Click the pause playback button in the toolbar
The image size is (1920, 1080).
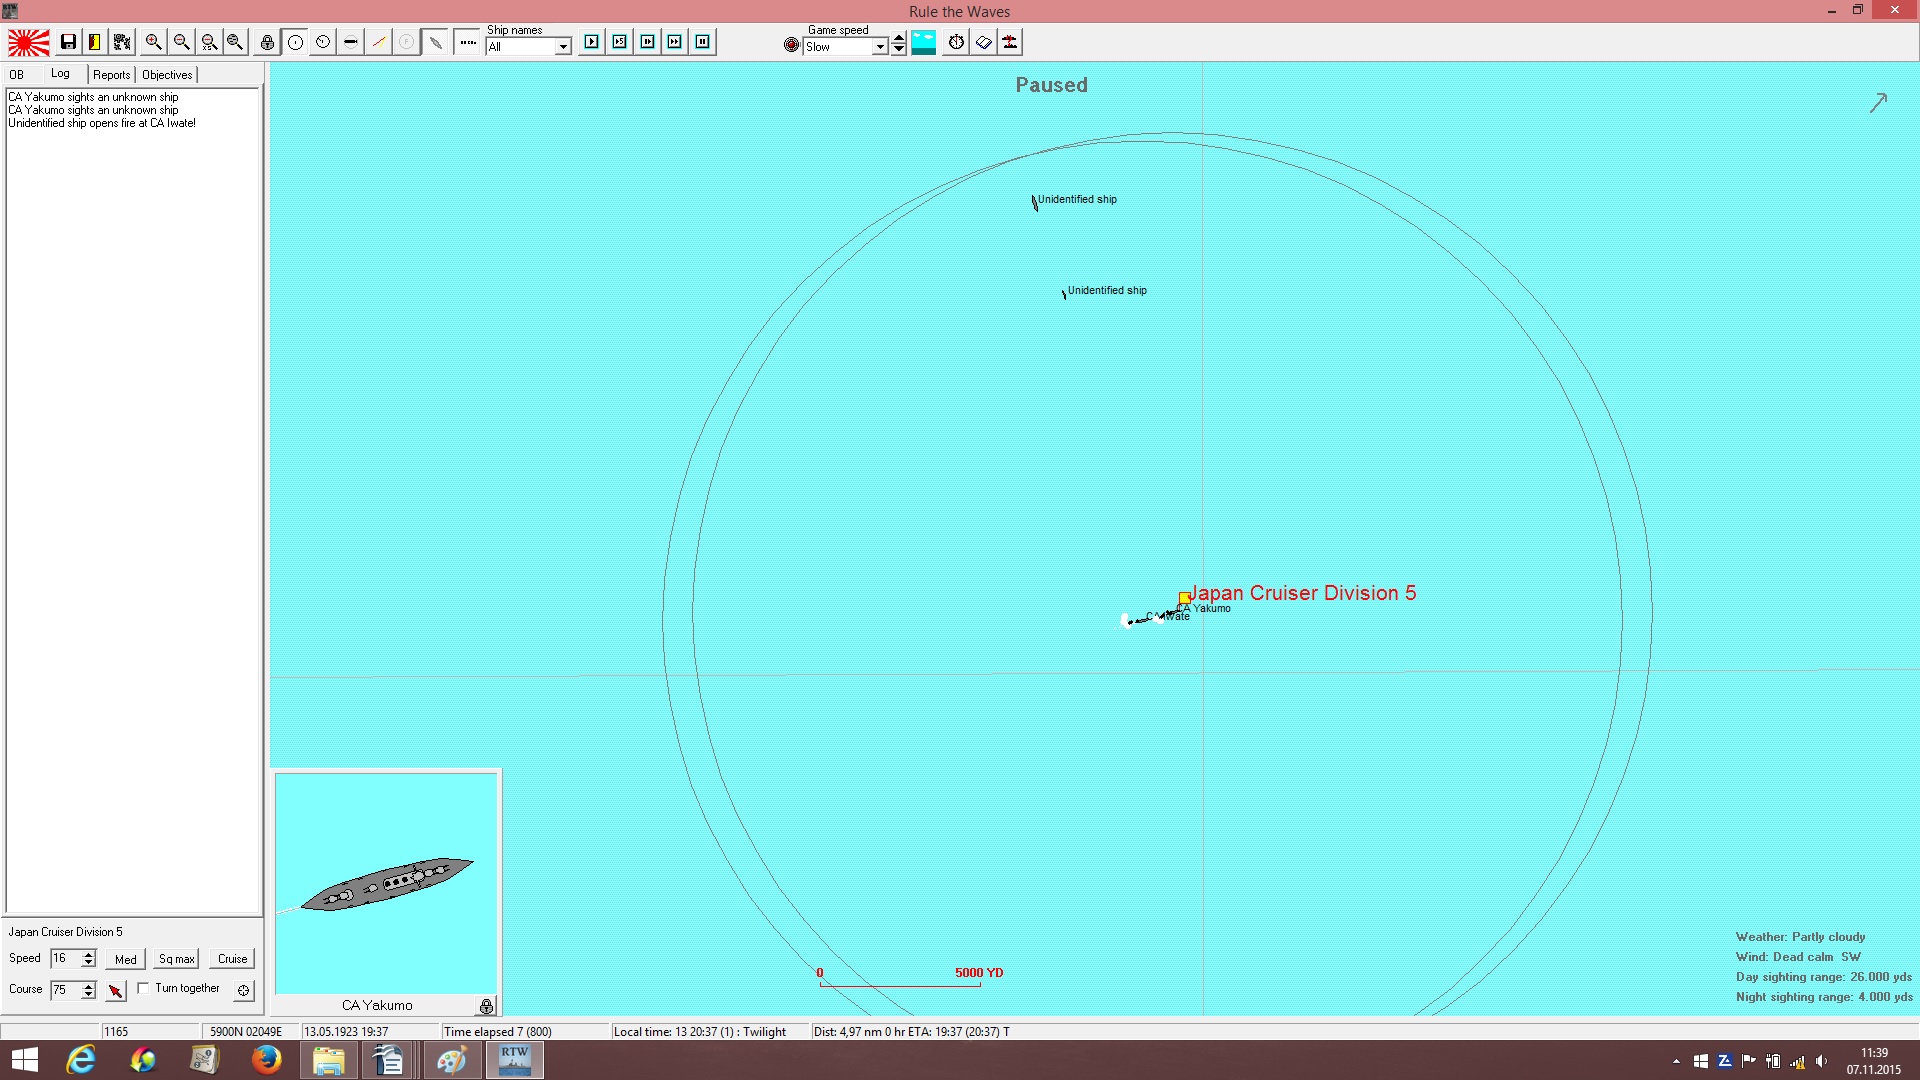(703, 42)
